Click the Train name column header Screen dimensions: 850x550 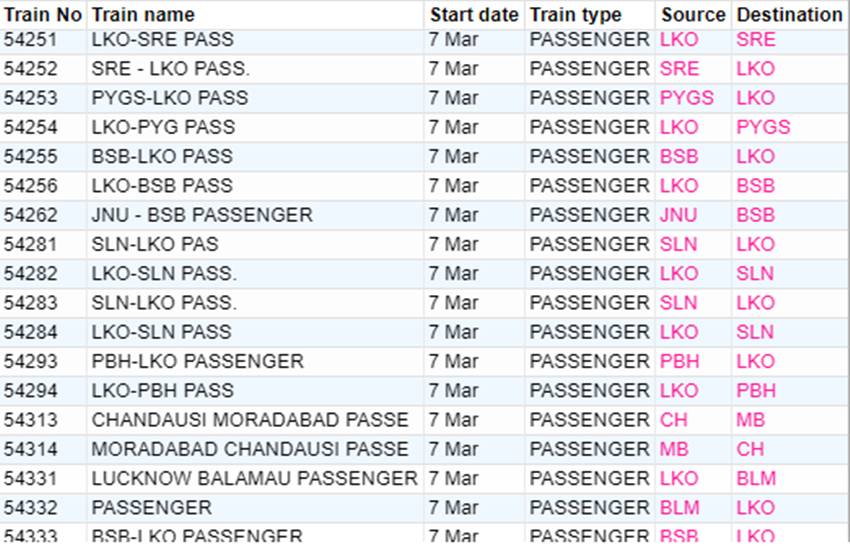click(x=143, y=15)
